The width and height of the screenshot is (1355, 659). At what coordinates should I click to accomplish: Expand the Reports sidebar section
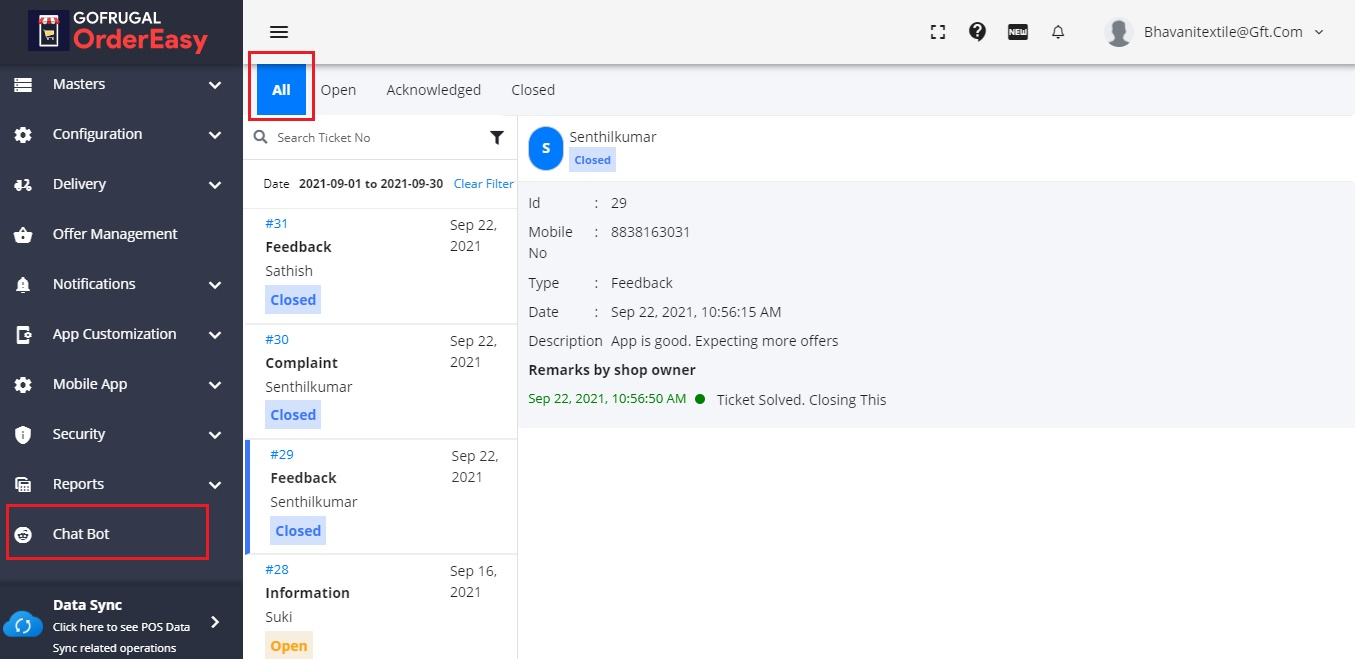118,485
